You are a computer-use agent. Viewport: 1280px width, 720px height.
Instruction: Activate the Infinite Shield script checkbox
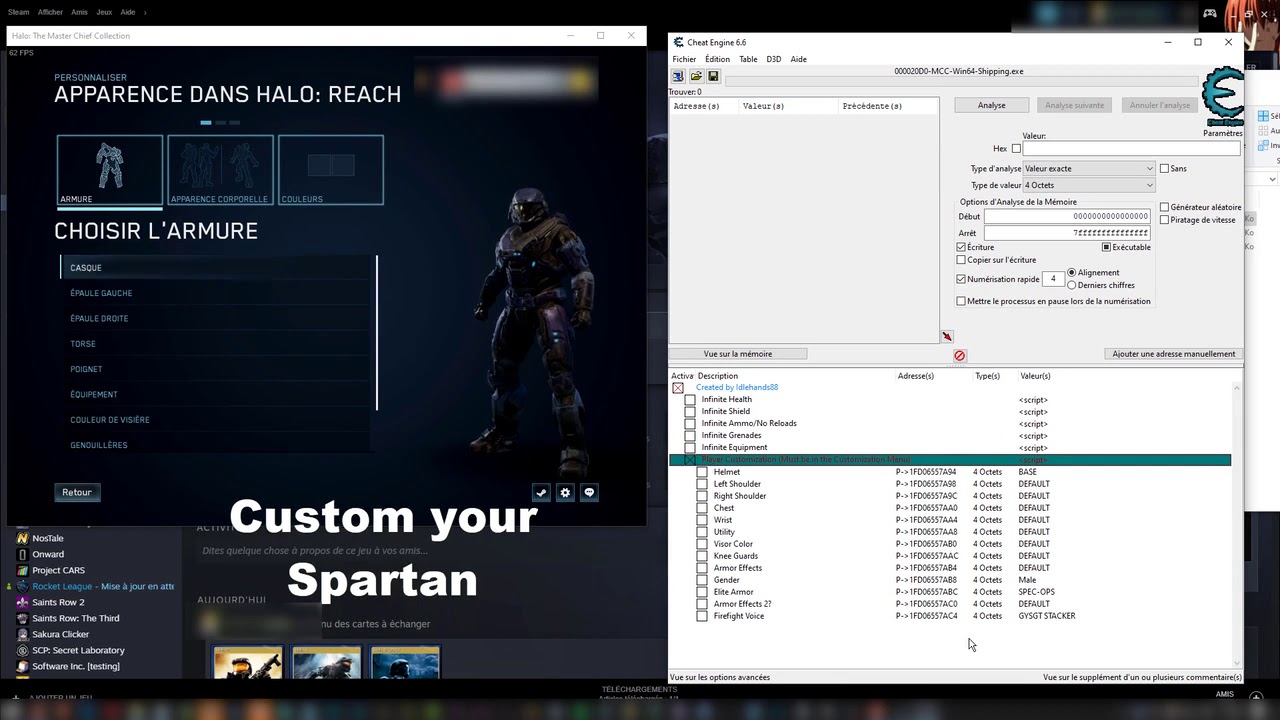coord(690,412)
